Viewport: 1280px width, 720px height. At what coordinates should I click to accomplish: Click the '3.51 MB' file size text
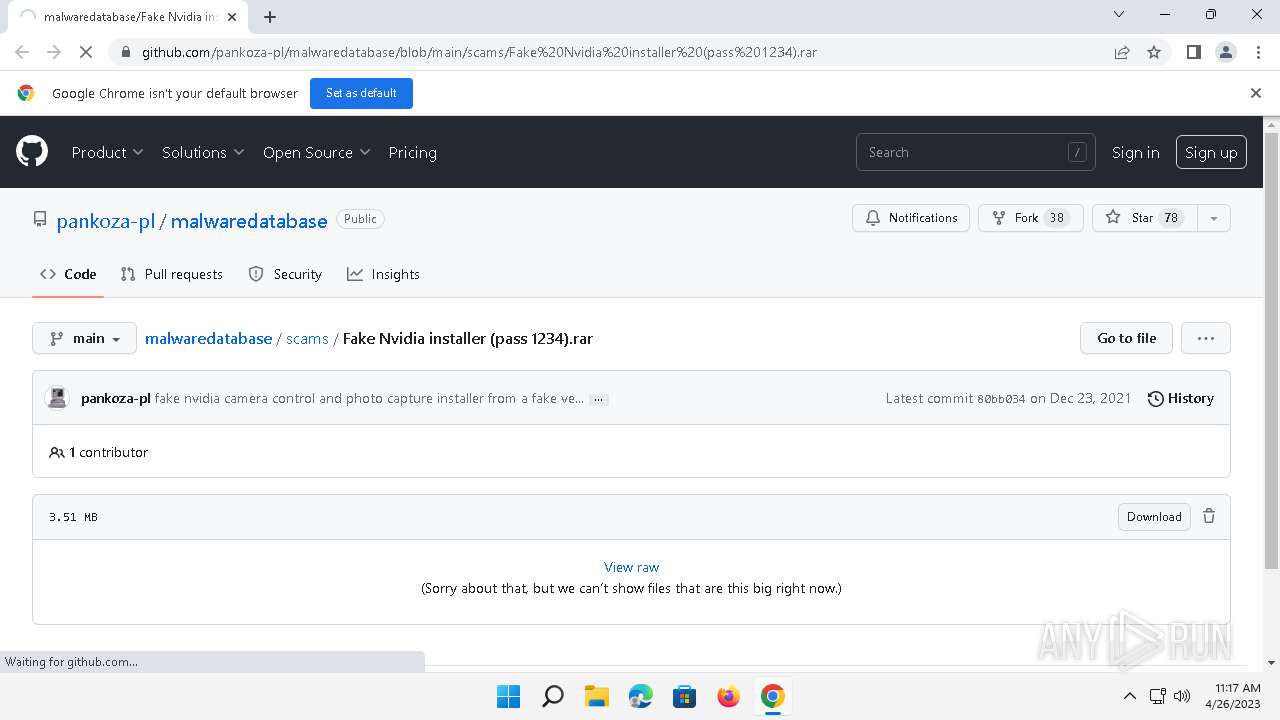[73, 517]
